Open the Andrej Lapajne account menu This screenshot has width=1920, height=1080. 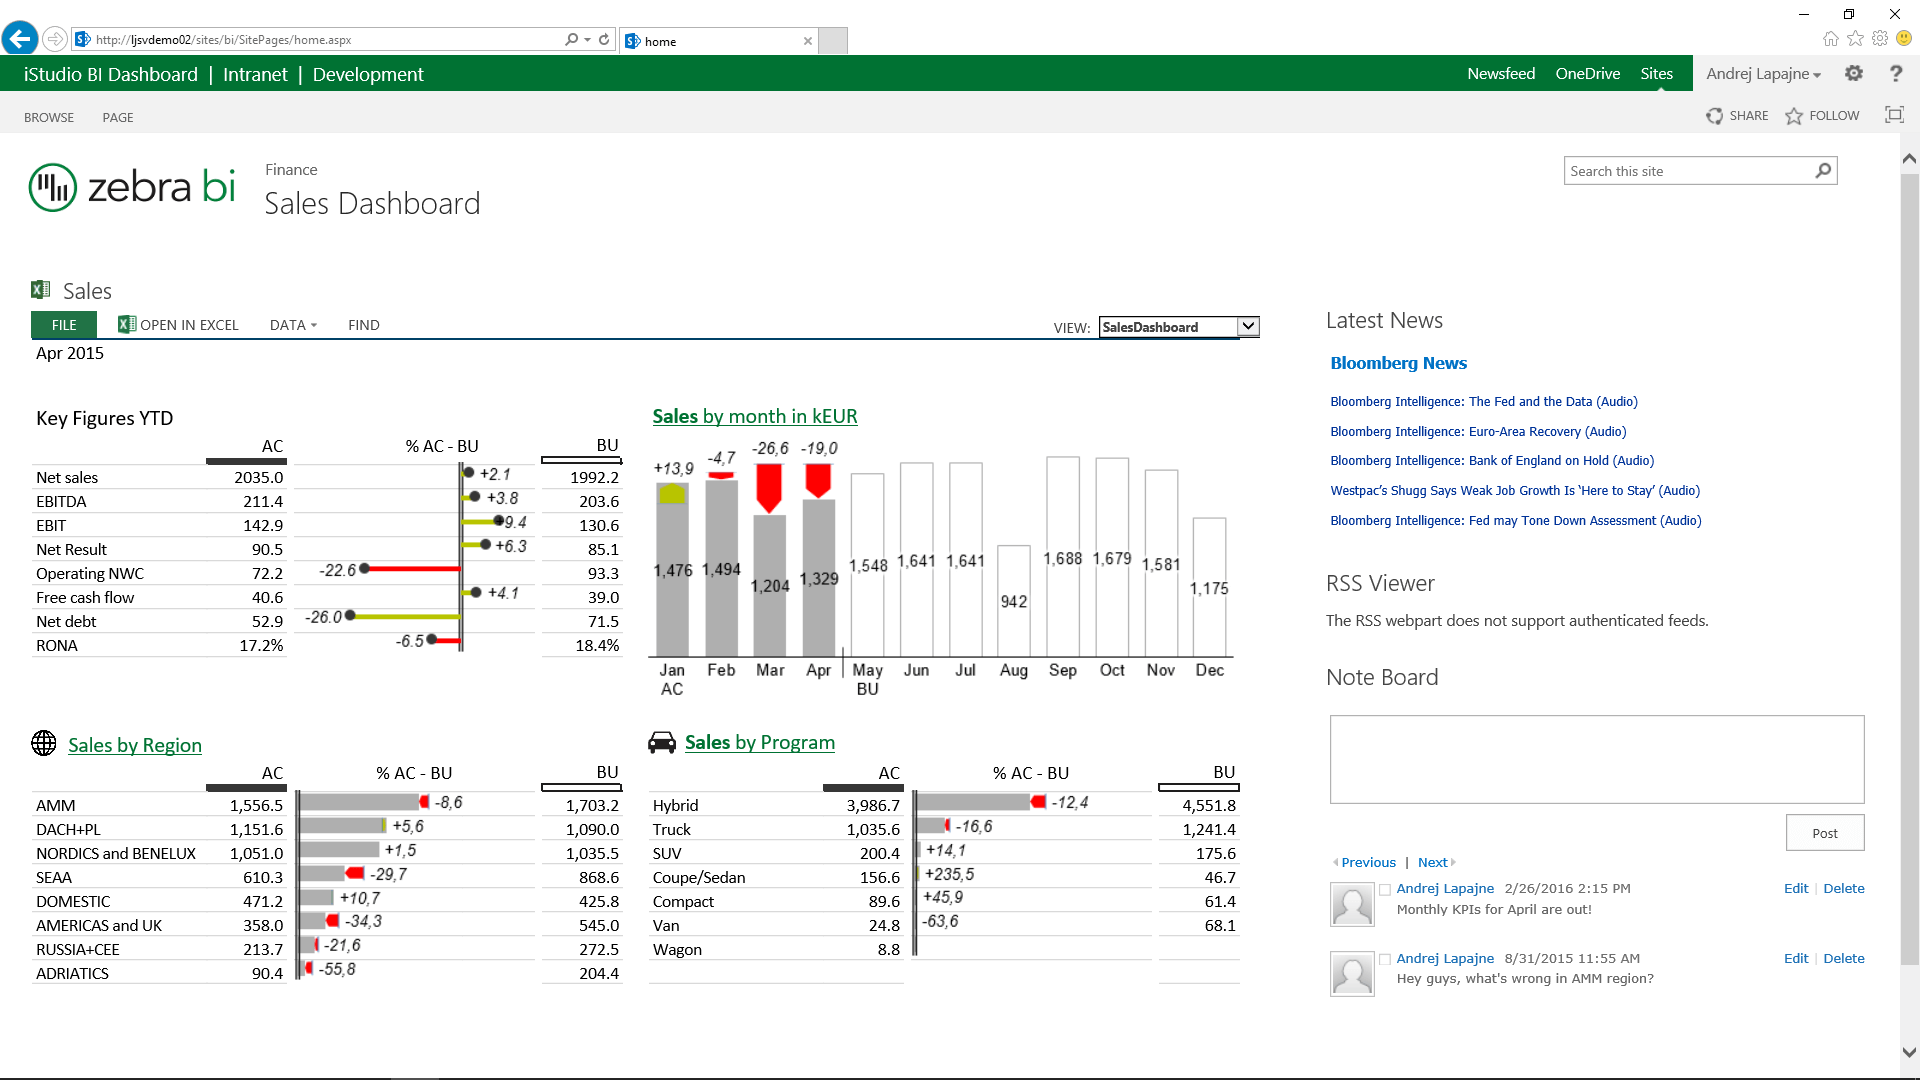tap(1763, 73)
